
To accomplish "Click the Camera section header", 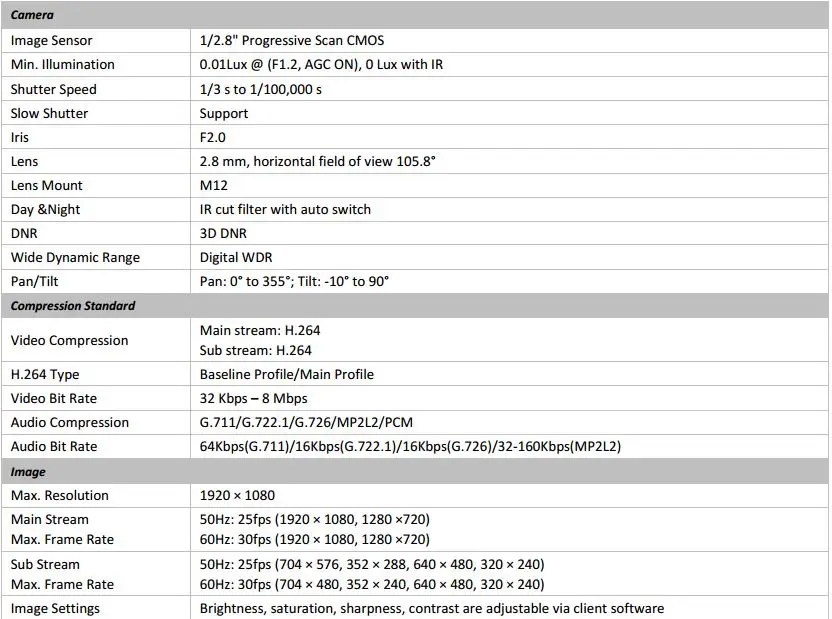I will point(32,15).
